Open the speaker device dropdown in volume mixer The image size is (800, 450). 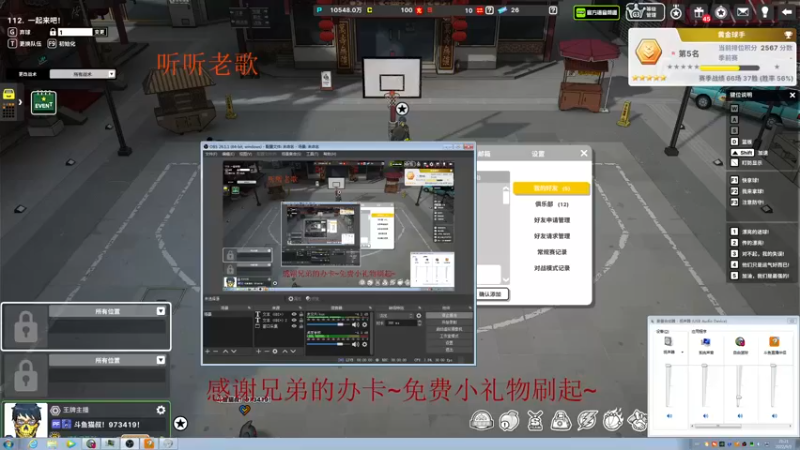pos(682,352)
